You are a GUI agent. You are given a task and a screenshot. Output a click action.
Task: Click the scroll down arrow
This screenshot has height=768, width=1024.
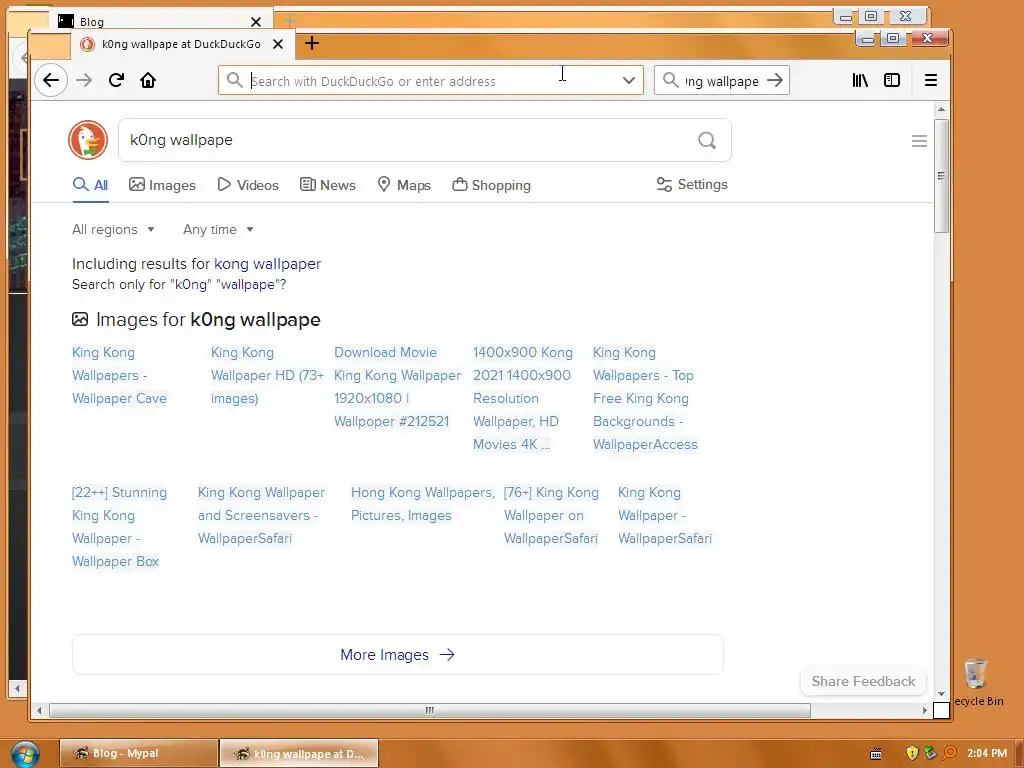click(941, 694)
